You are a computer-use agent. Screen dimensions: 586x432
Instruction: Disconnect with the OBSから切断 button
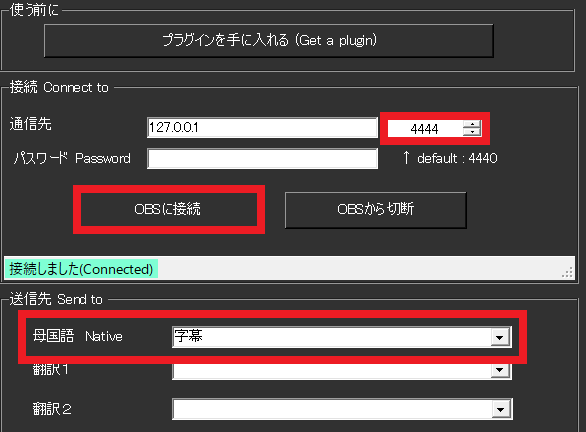tap(376, 210)
